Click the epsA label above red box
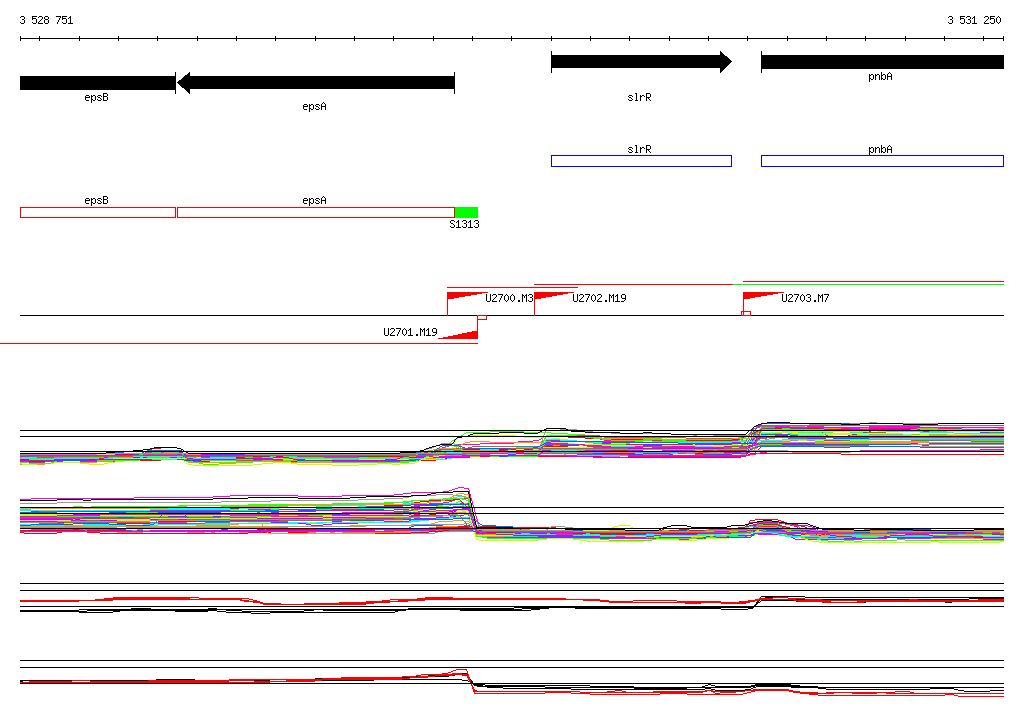The image size is (1024, 714). pos(314,201)
